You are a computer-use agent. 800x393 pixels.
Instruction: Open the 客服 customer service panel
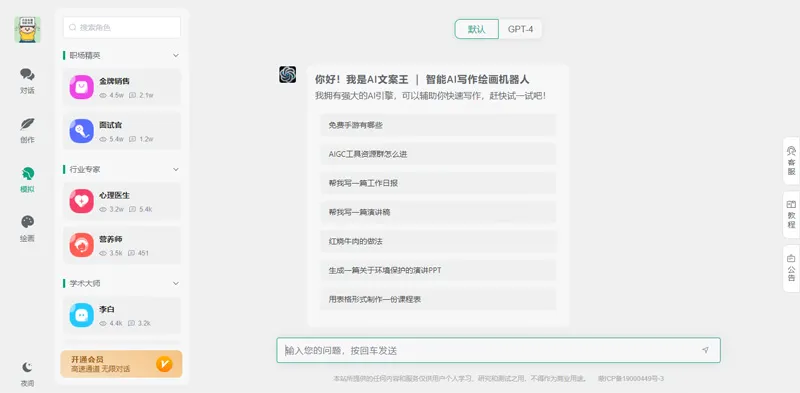tap(791, 161)
